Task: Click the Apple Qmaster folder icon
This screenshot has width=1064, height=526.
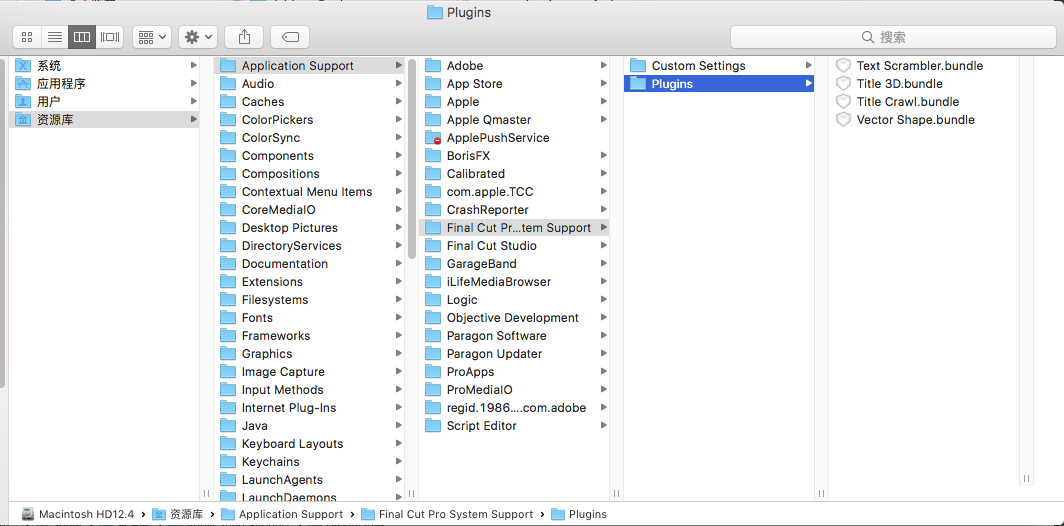Action: (433, 119)
